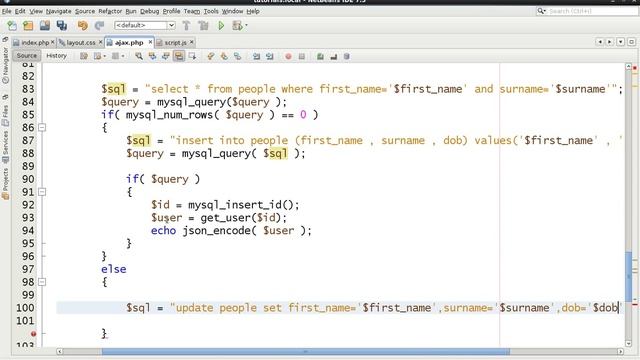Maximize the editor window button
Viewport: 640px width, 360px height.
[x=631, y=42]
